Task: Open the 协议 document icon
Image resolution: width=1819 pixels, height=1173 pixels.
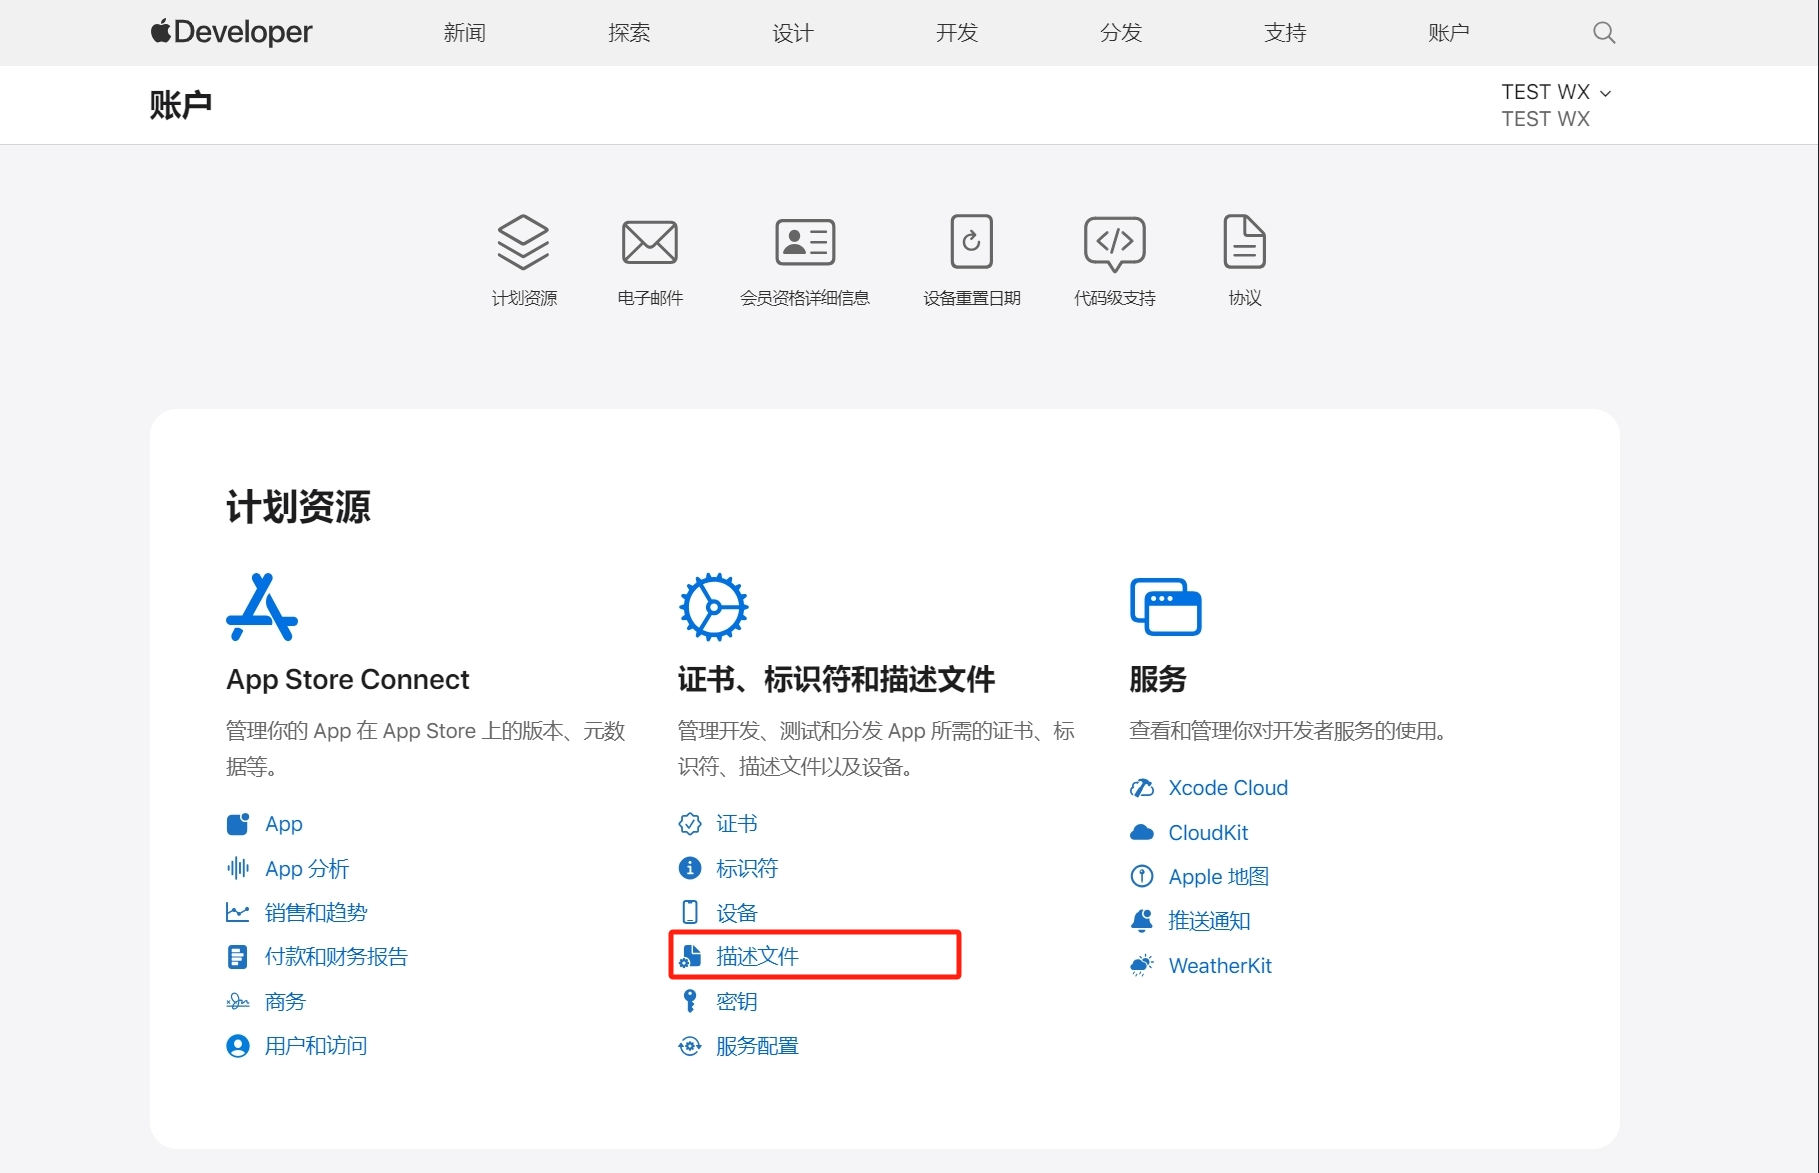Action: 1245,241
